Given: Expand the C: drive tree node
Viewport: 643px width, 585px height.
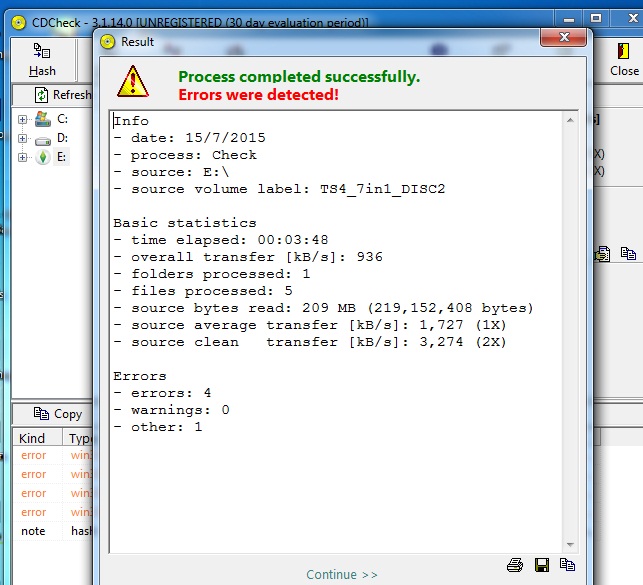Looking at the screenshot, I should coord(22,119).
